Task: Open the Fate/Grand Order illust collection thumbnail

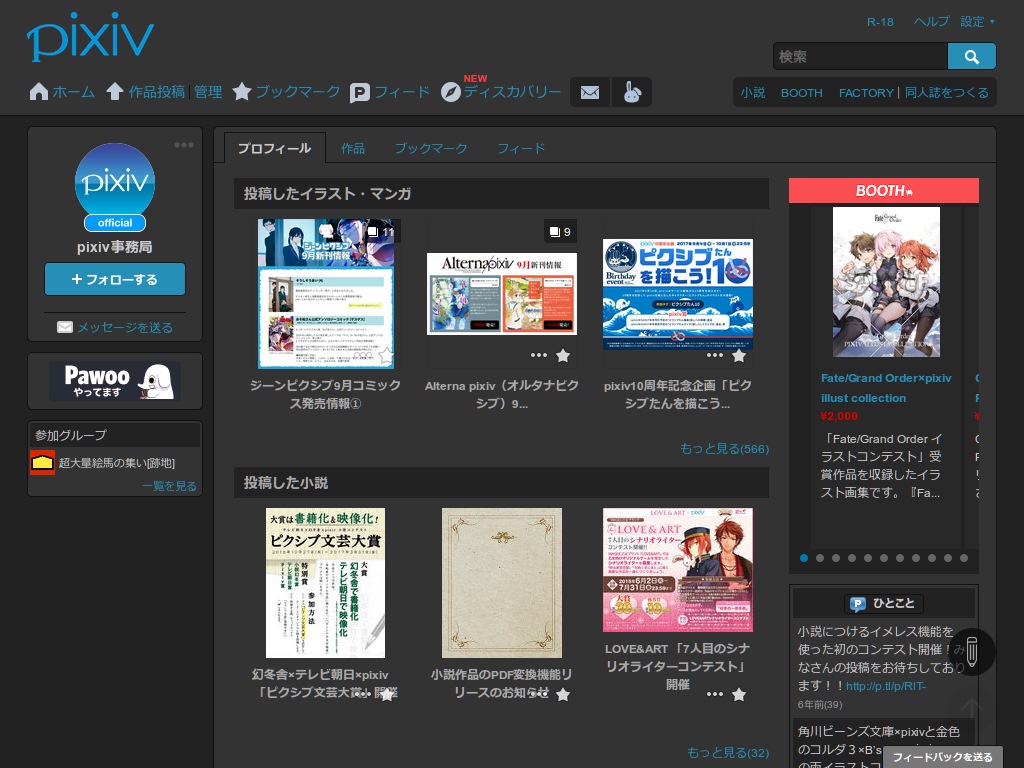Action: pyautogui.click(x=886, y=281)
